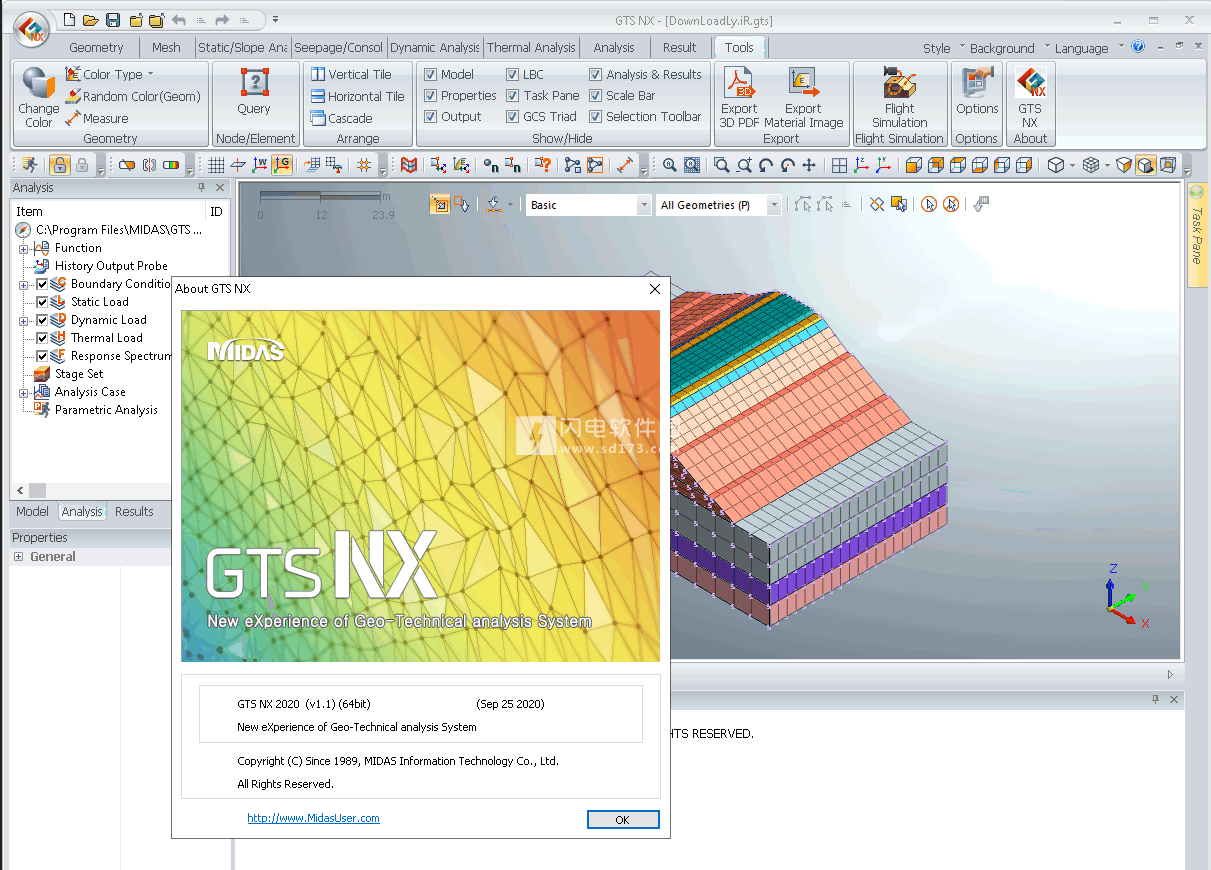Viewport: 1211px width, 870px height.
Task: Click the undo arrow in quick access toolbar
Action: tap(179, 20)
